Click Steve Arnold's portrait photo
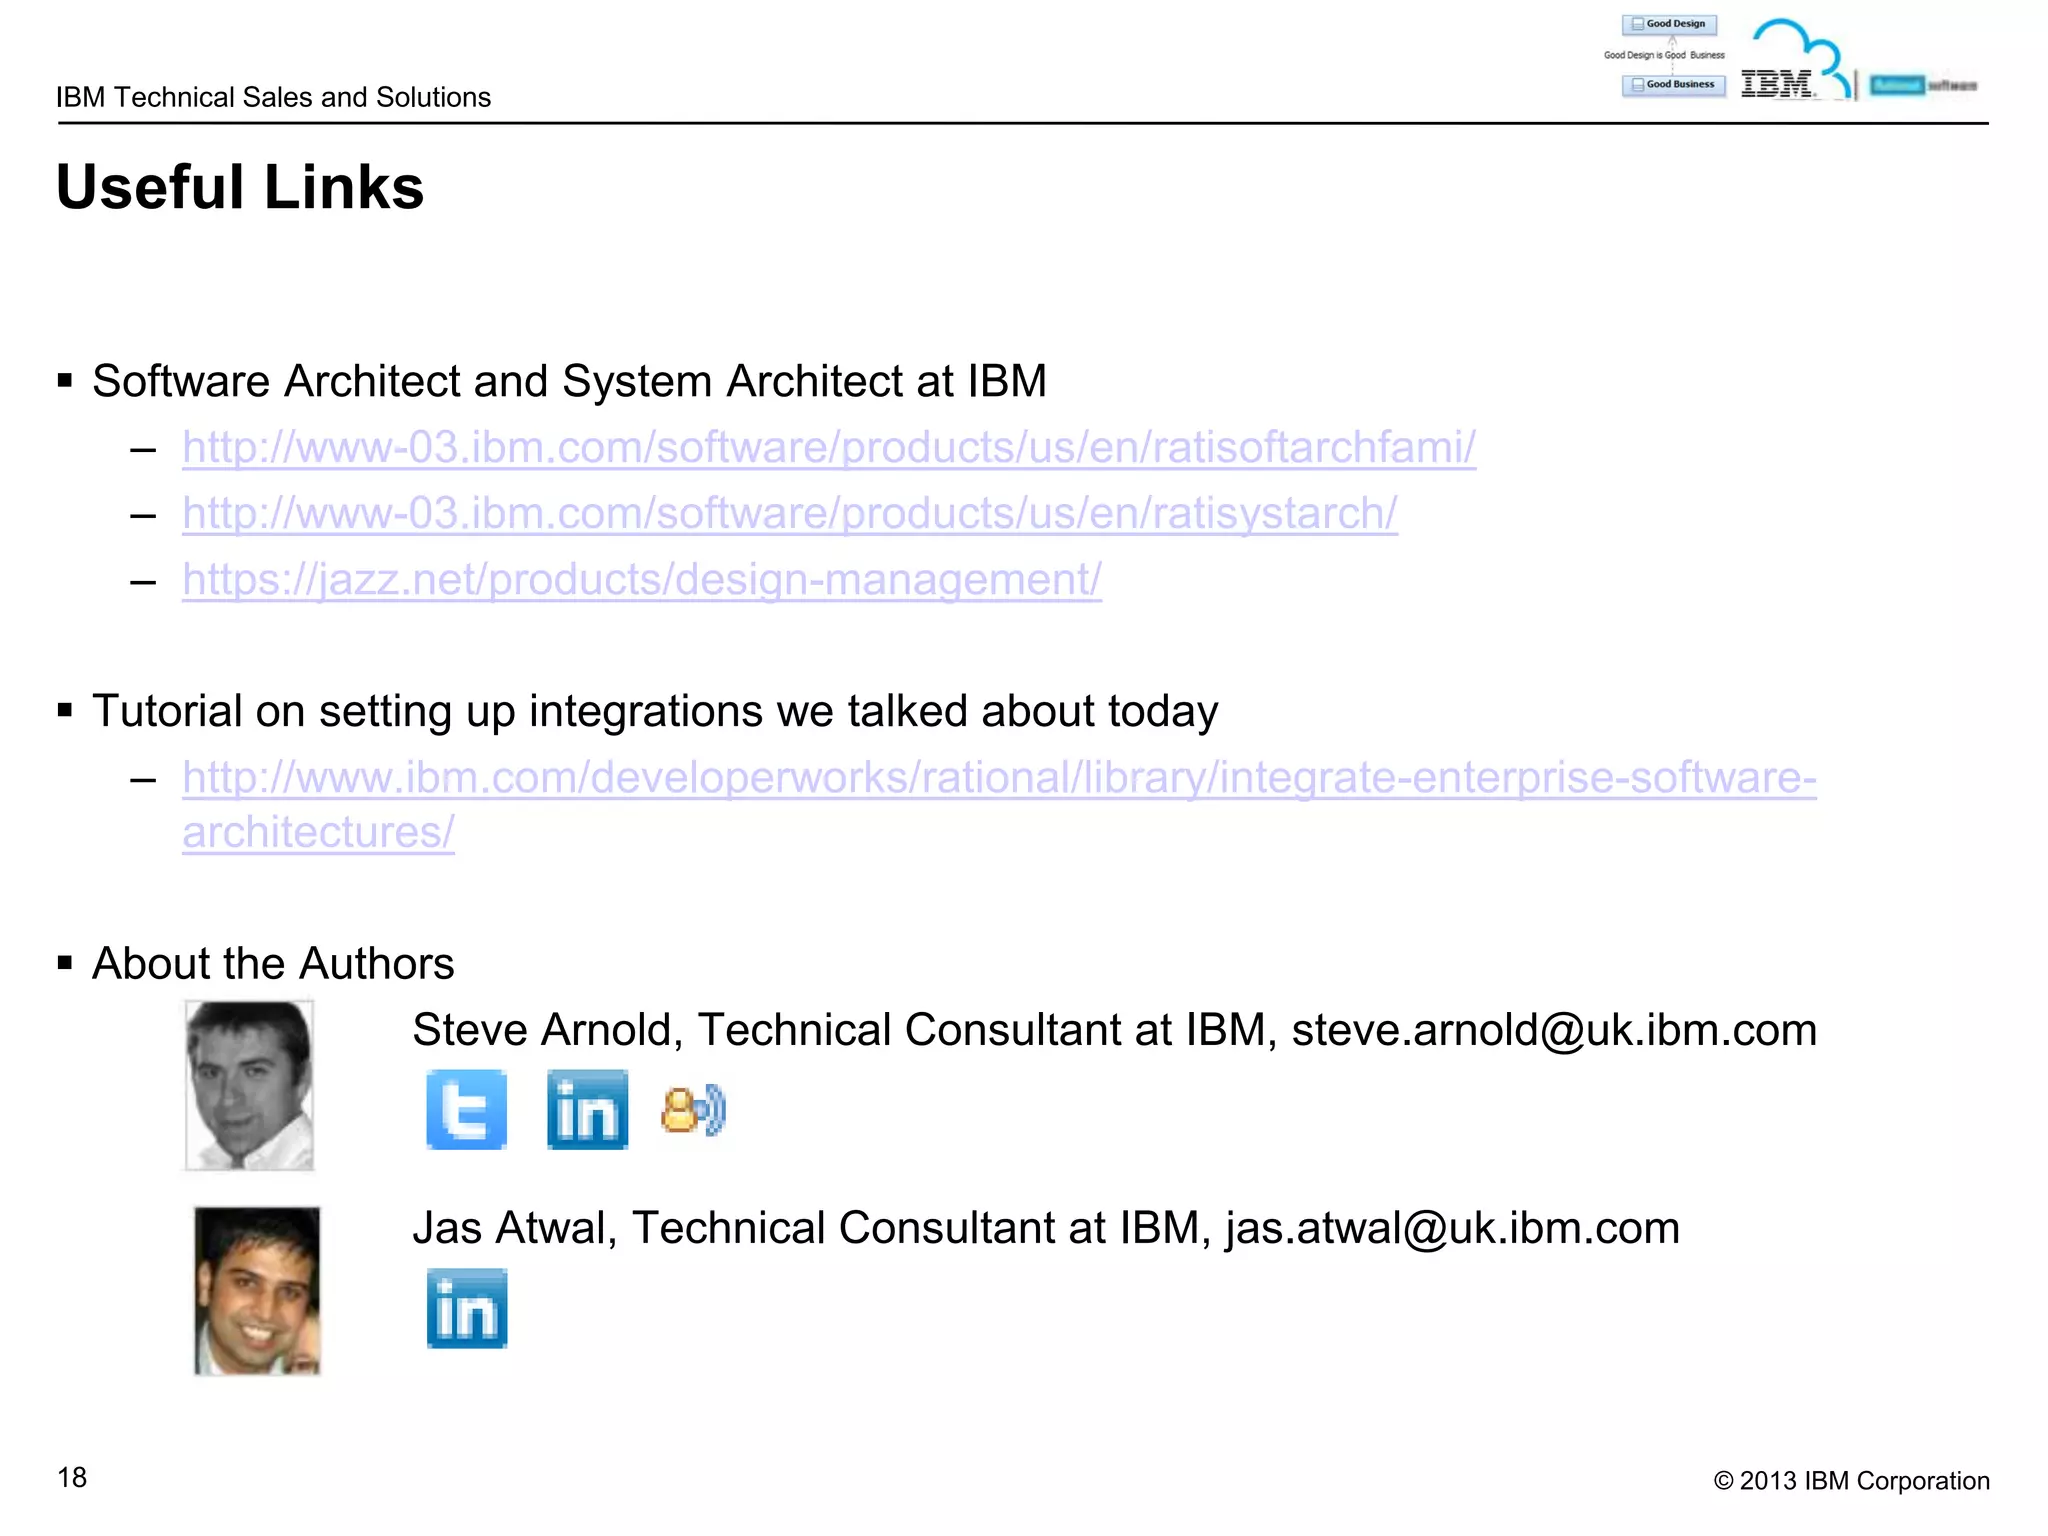 249,1085
